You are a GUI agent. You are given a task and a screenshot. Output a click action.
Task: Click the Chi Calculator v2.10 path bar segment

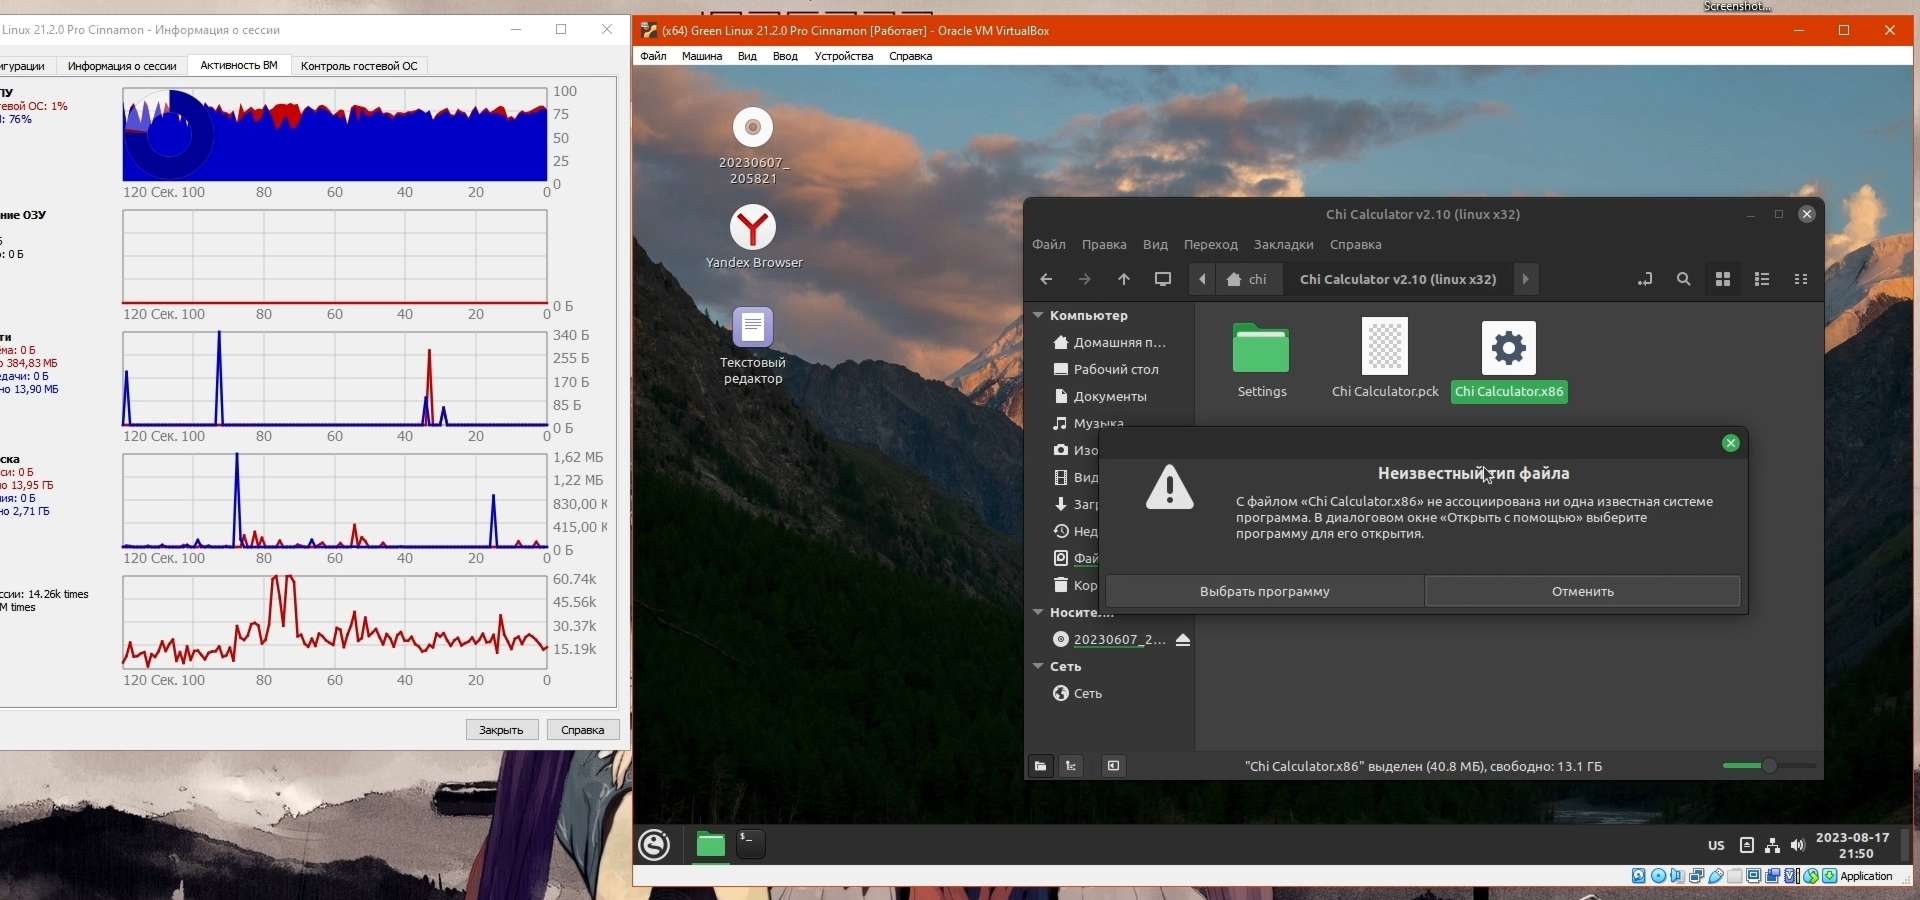1398,280
